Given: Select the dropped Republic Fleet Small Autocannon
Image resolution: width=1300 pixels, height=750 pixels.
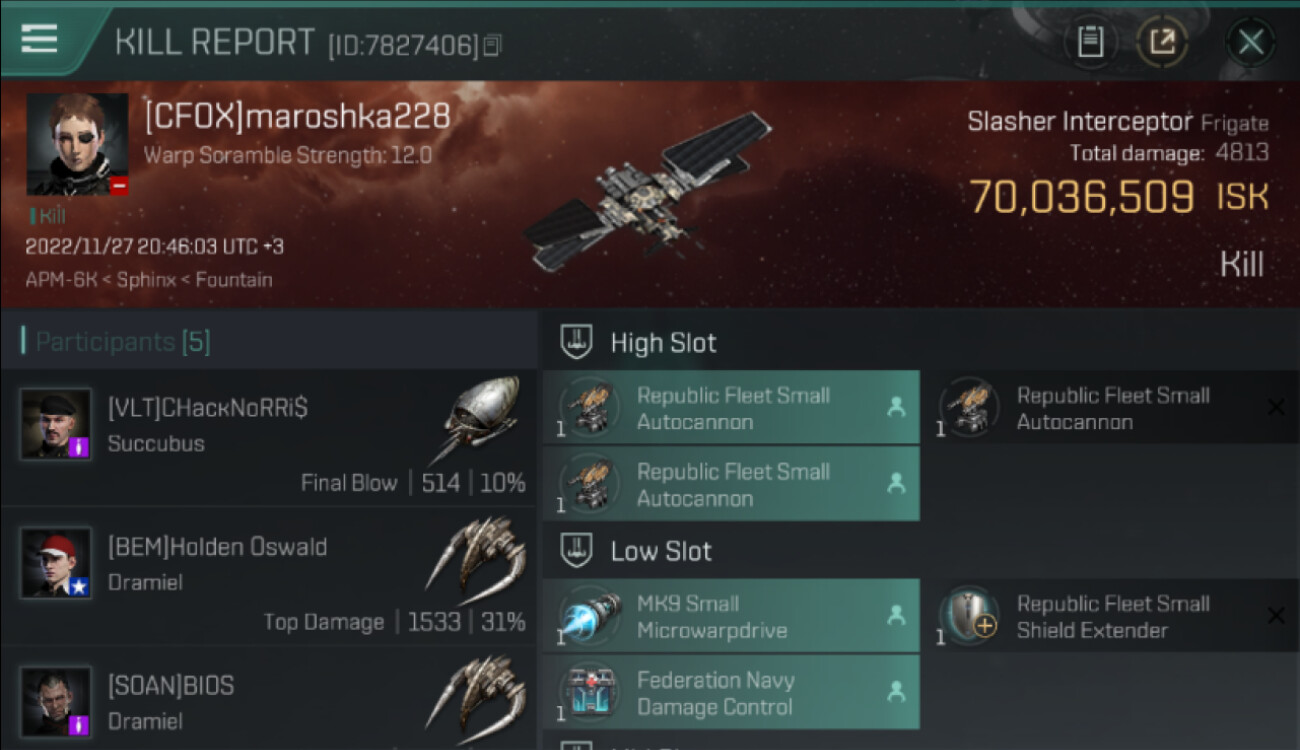Looking at the screenshot, I should [x=1110, y=408].
